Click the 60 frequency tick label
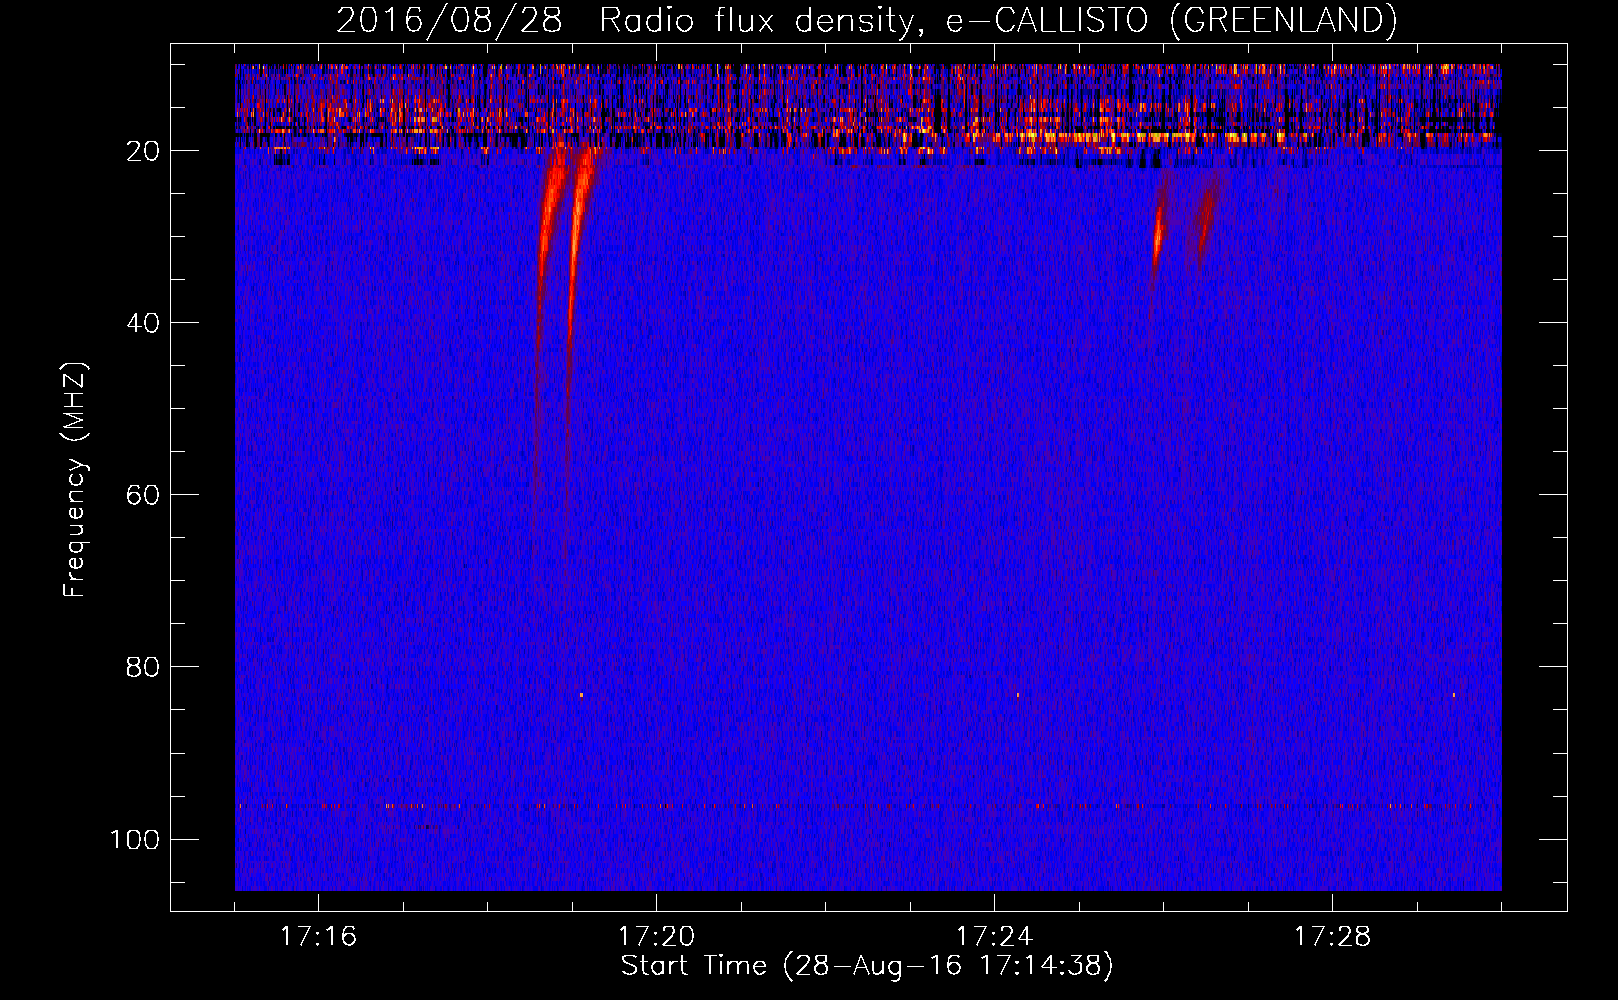 (143, 495)
